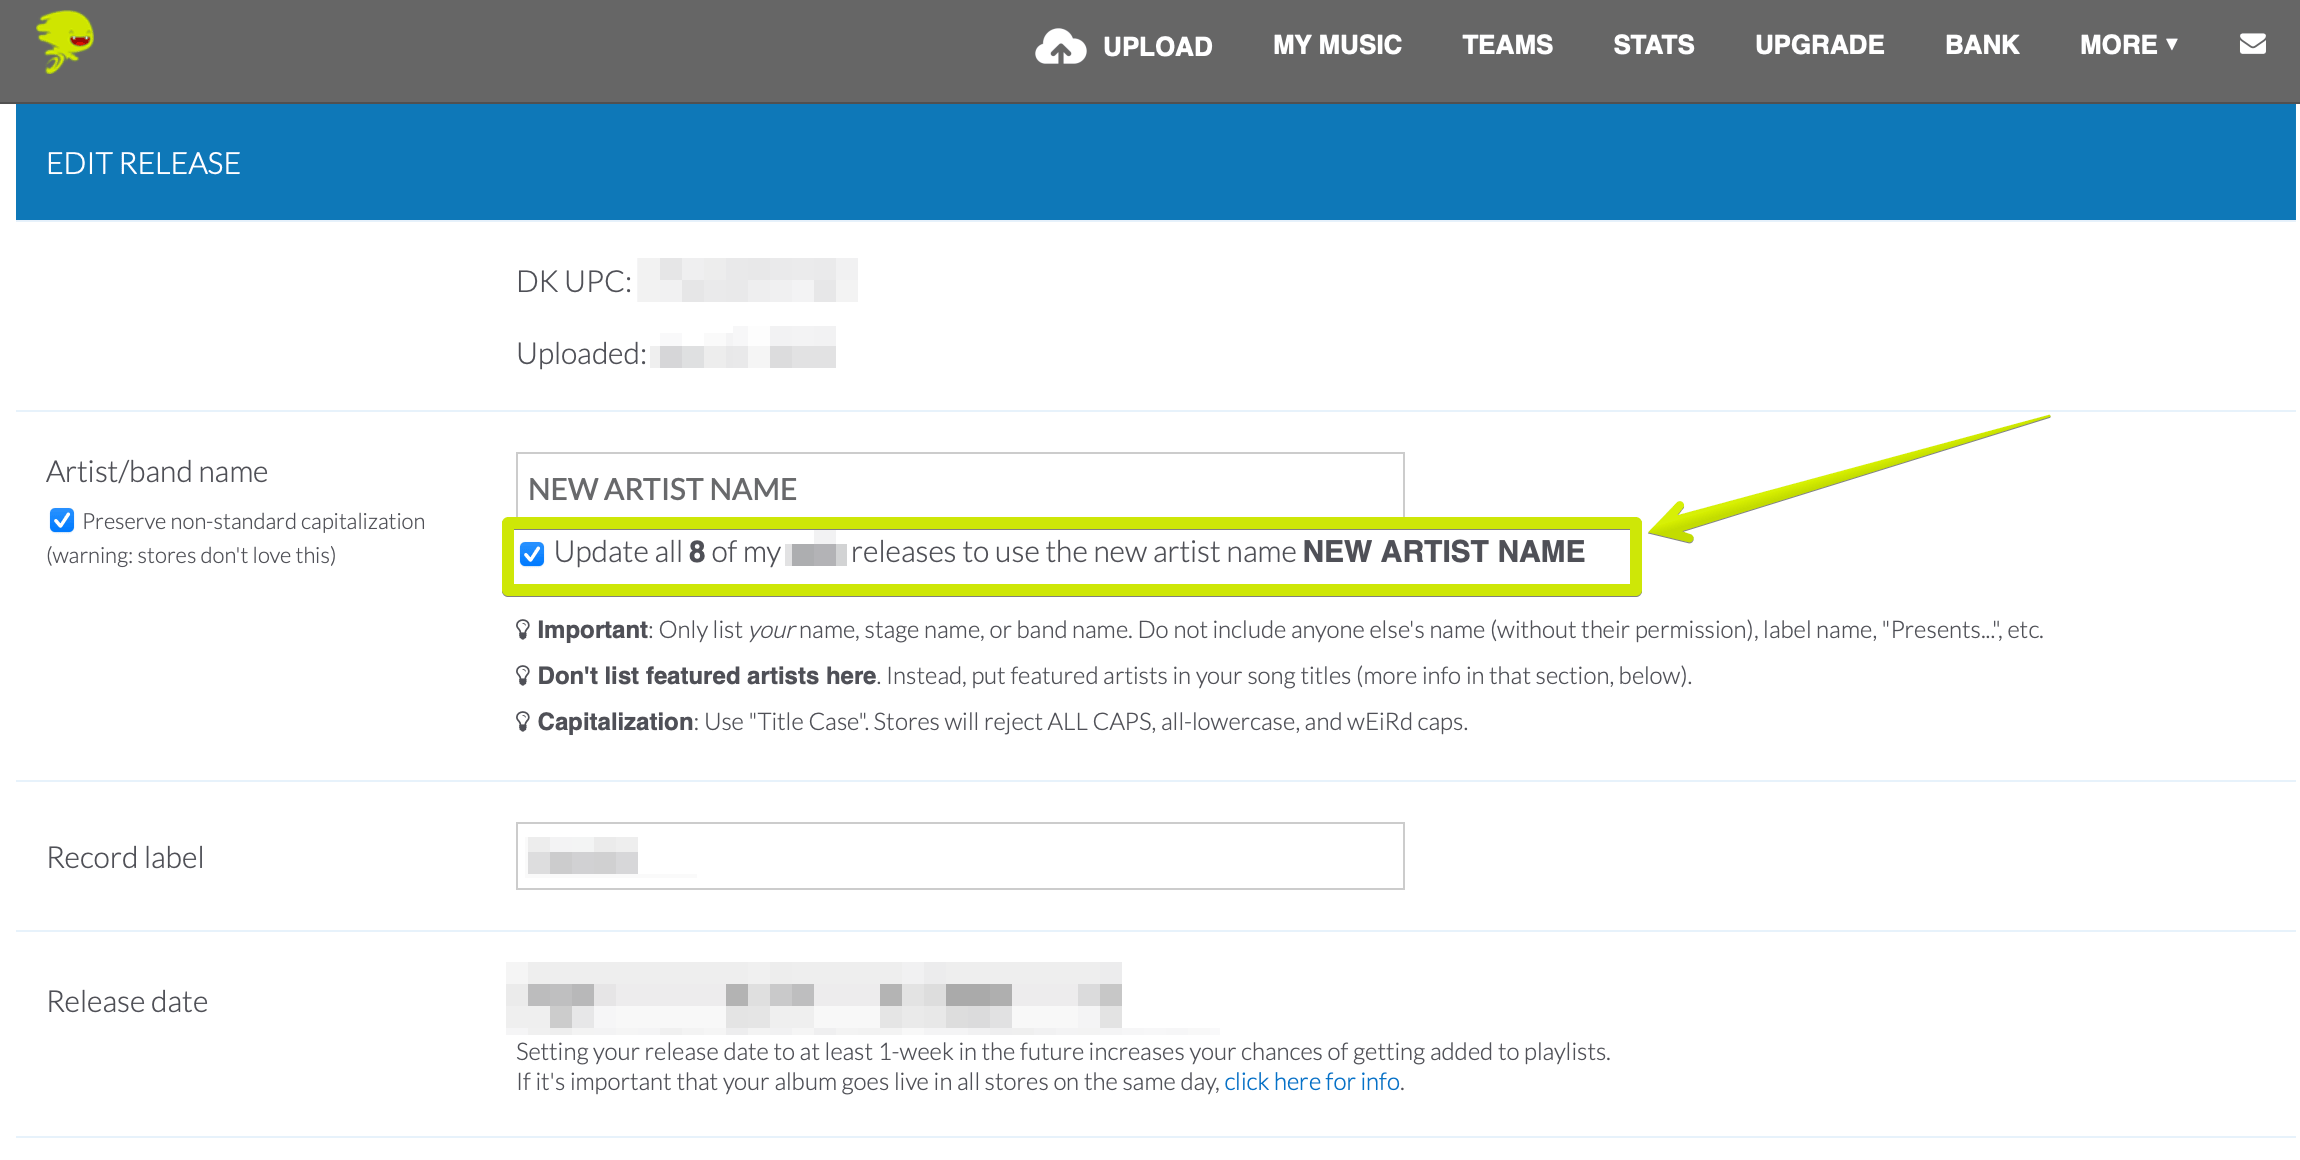Click the lightbulb beside Don't list featured artists
Viewport: 2300px width, 1160px height.
(x=523, y=675)
